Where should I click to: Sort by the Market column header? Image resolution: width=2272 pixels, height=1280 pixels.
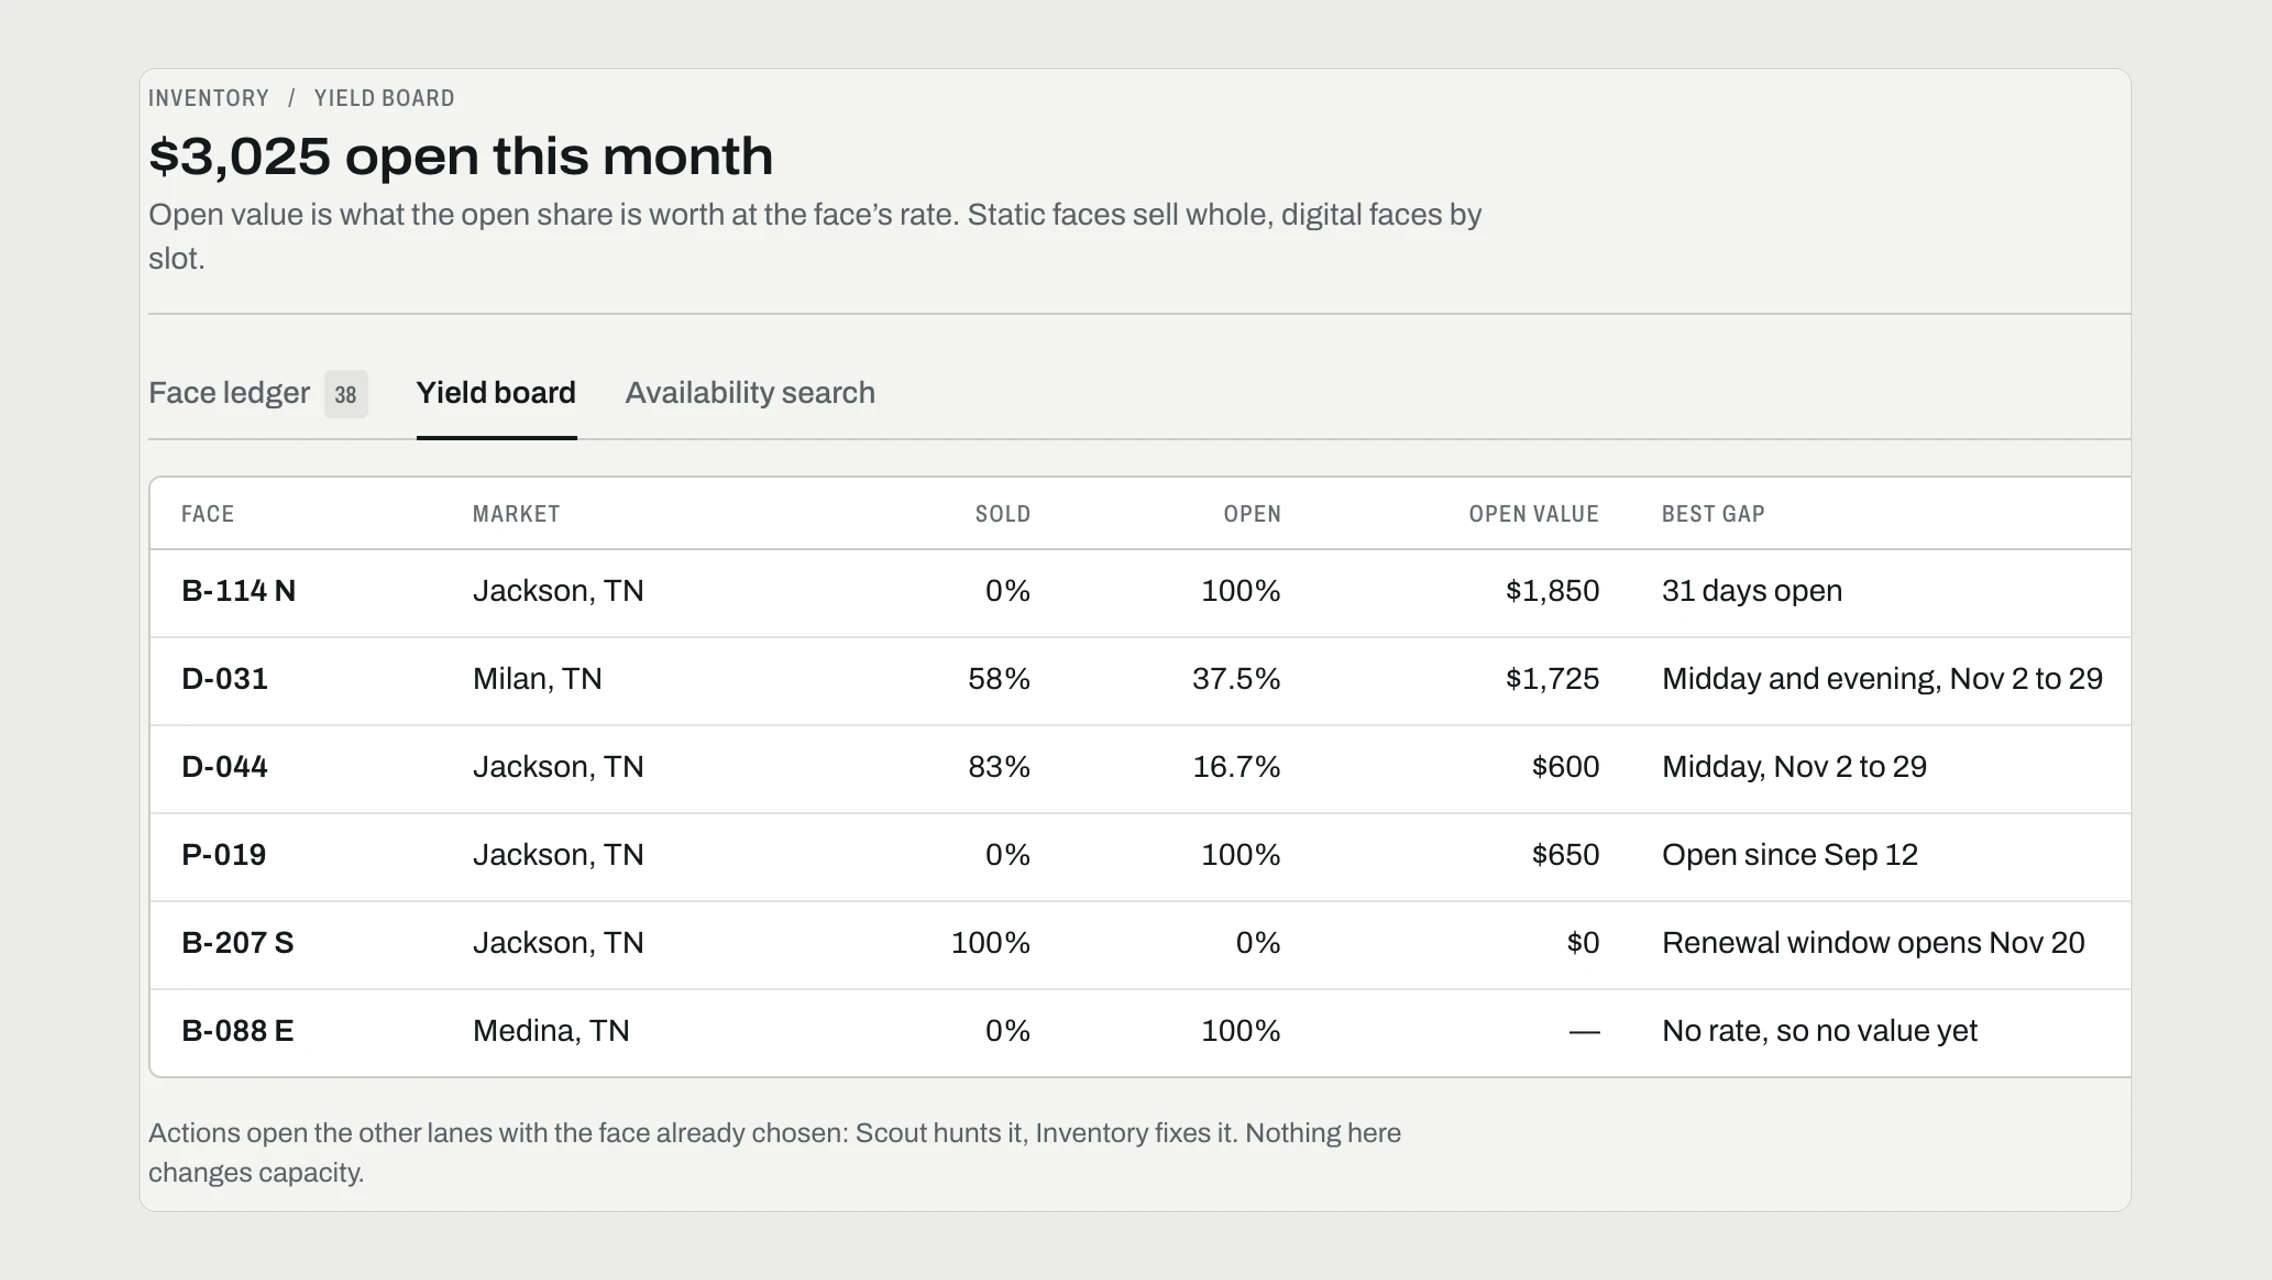click(x=516, y=514)
